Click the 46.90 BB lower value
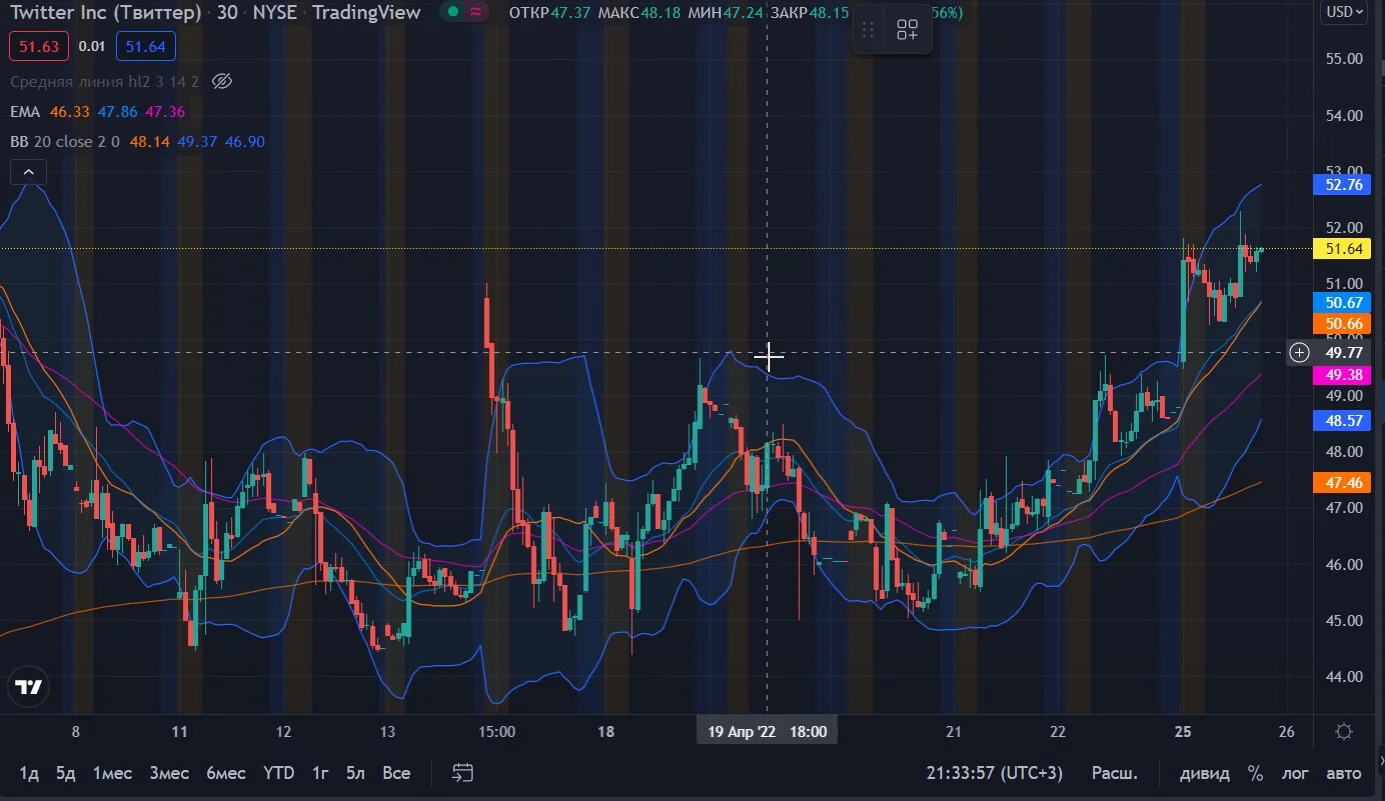This screenshot has width=1385, height=801. point(245,142)
